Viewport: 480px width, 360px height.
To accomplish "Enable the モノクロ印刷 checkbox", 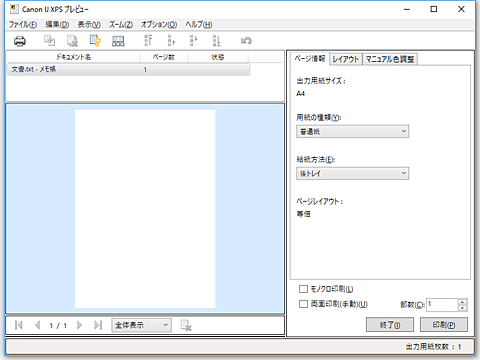I will [x=303, y=289].
